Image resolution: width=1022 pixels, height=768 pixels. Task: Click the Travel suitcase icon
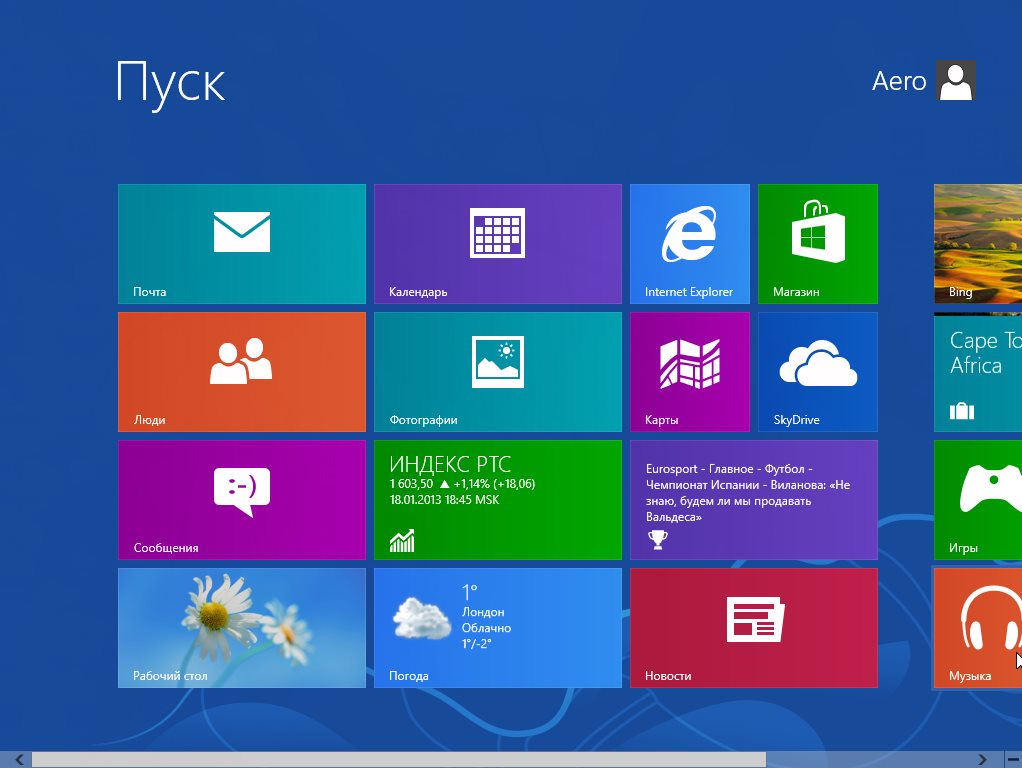coord(962,411)
